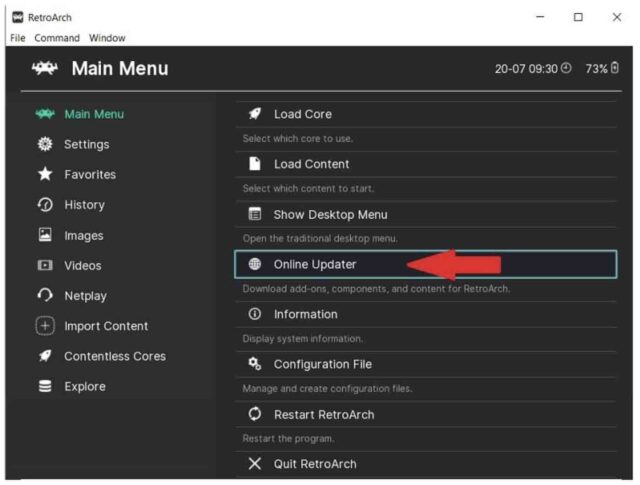This screenshot has height=485, width=640.
Task: Open the Command menu
Action: [57, 38]
